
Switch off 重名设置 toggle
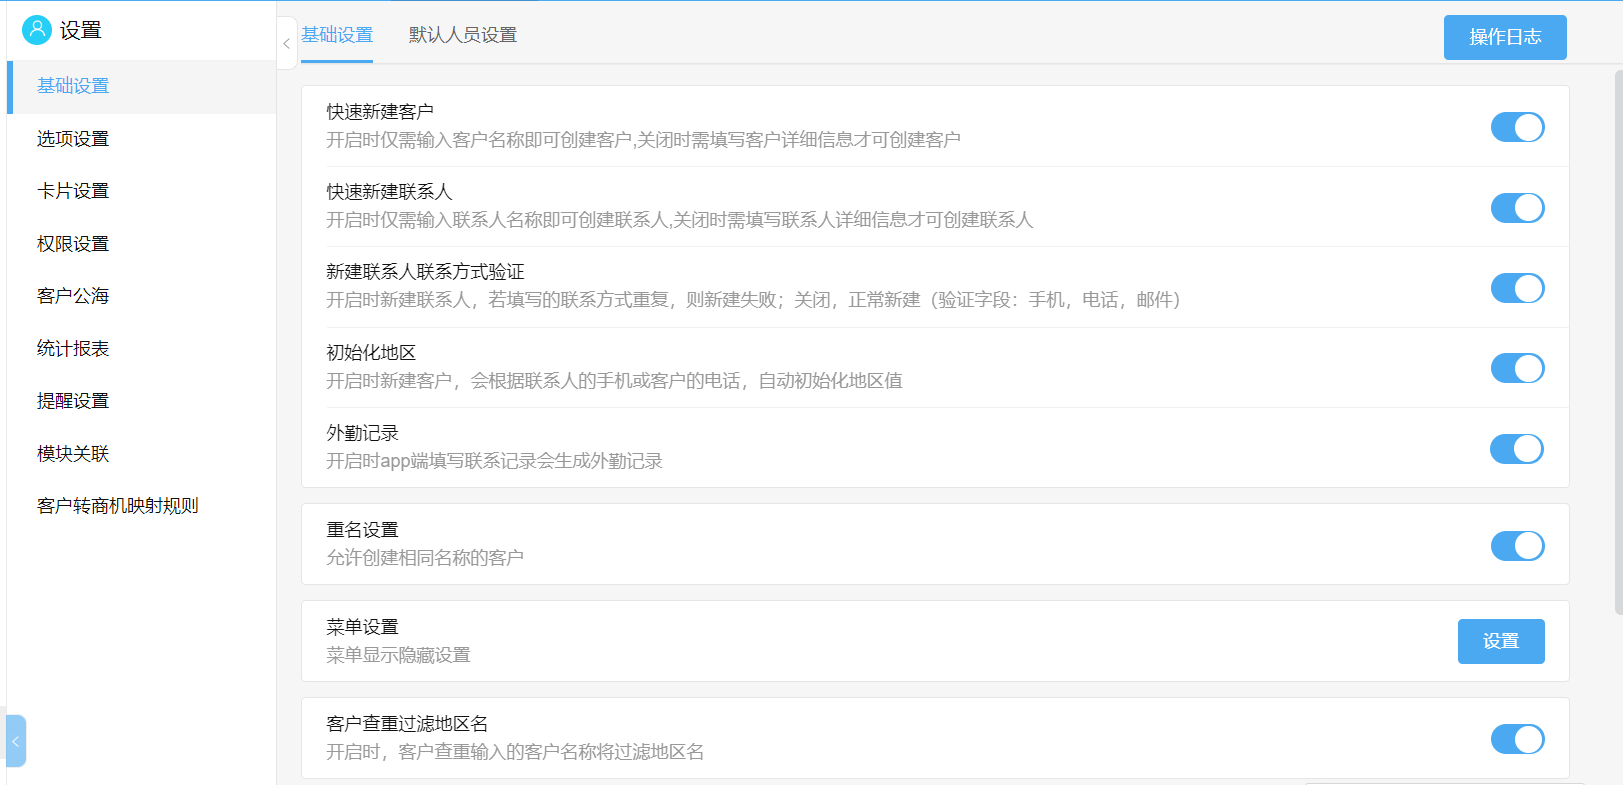tap(1517, 546)
